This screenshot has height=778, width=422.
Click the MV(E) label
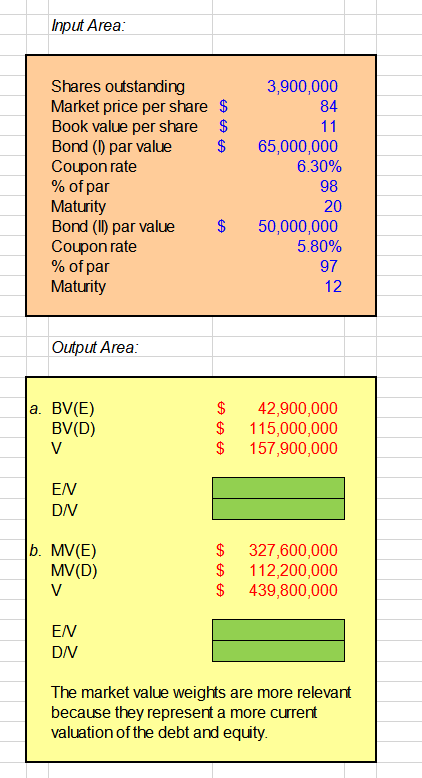click(x=74, y=550)
